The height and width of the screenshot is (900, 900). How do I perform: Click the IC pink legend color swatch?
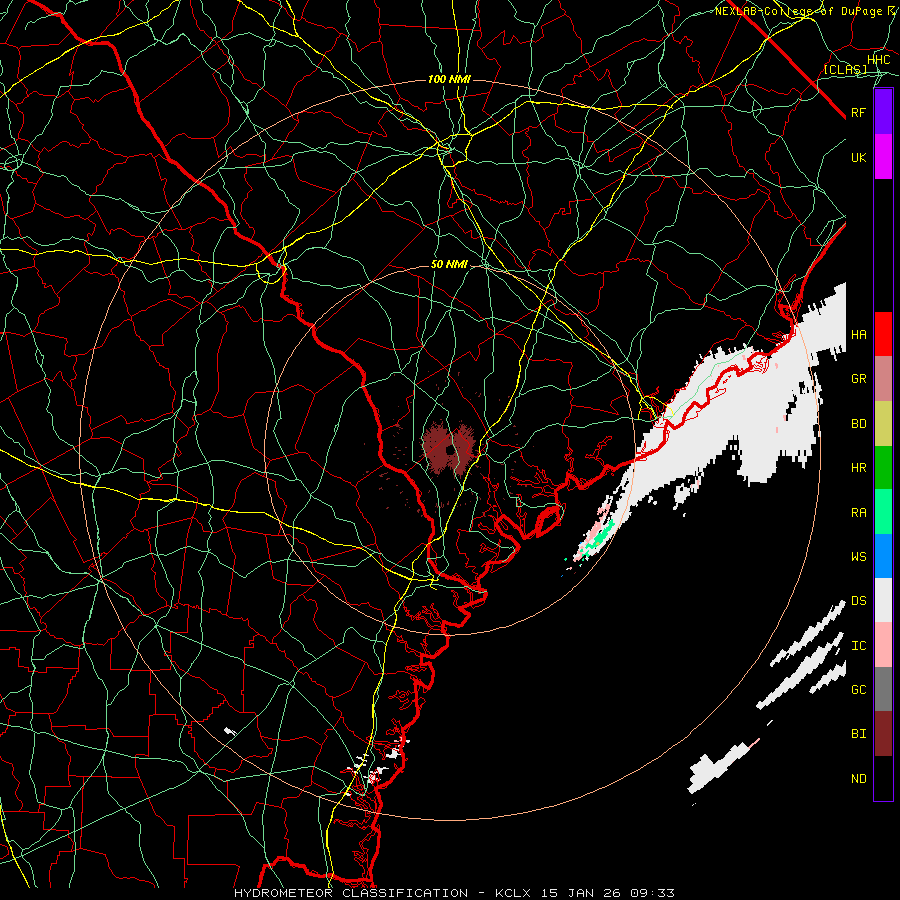tap(883, 645)
